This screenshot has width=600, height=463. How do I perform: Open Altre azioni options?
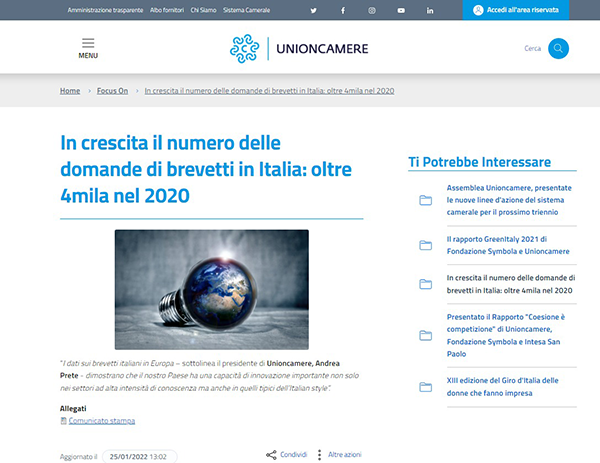coord(344,455)
